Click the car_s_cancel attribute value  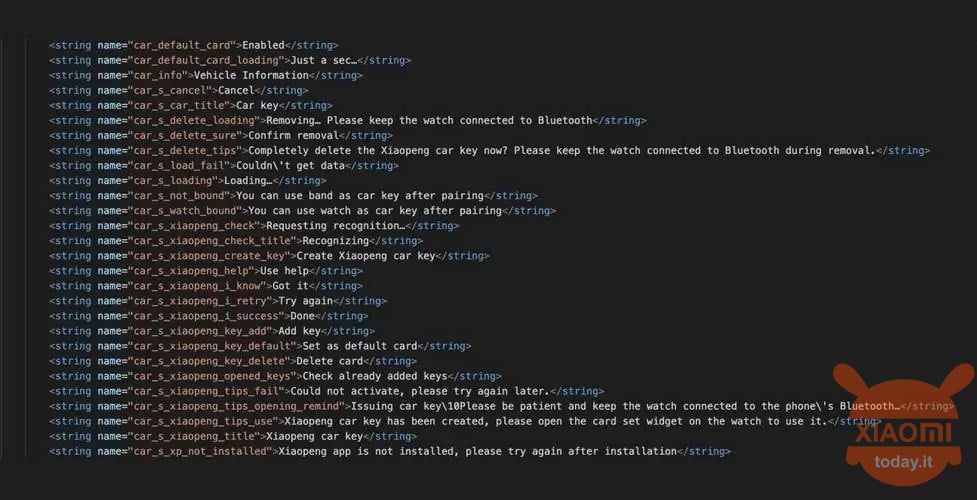coord(169,90)
